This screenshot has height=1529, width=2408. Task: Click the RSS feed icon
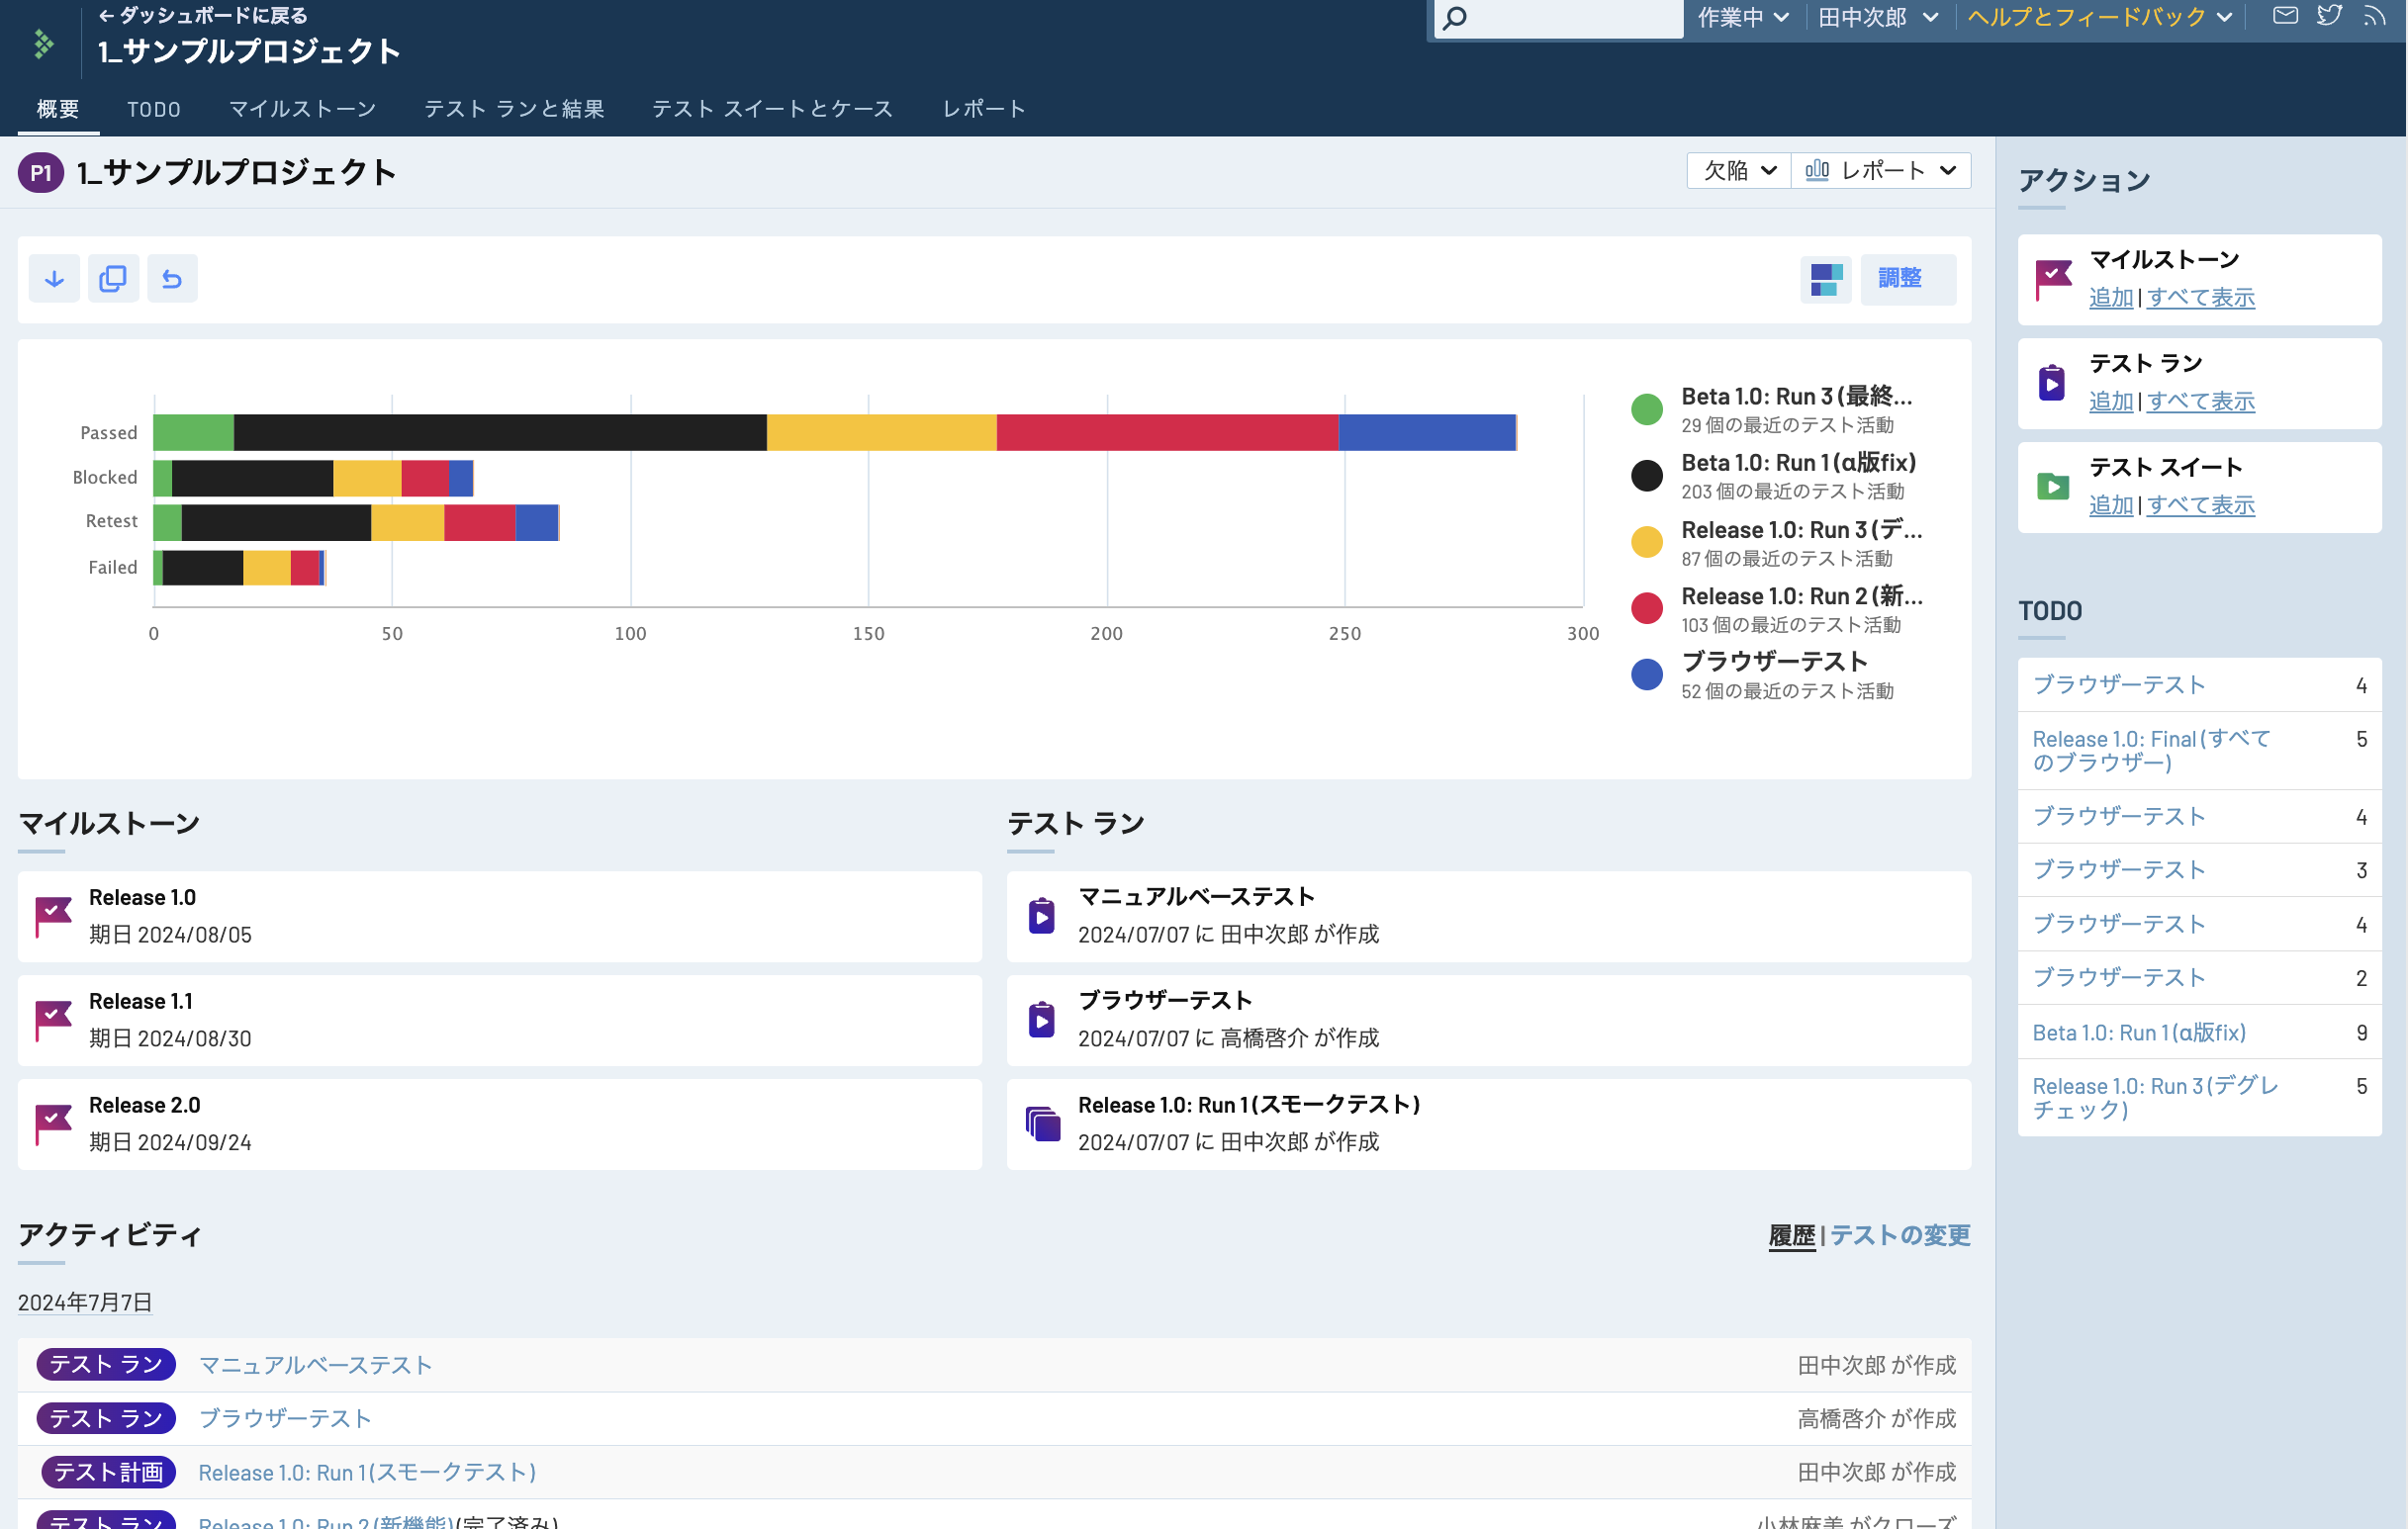pyautogui.click(x=2373, y=16)
